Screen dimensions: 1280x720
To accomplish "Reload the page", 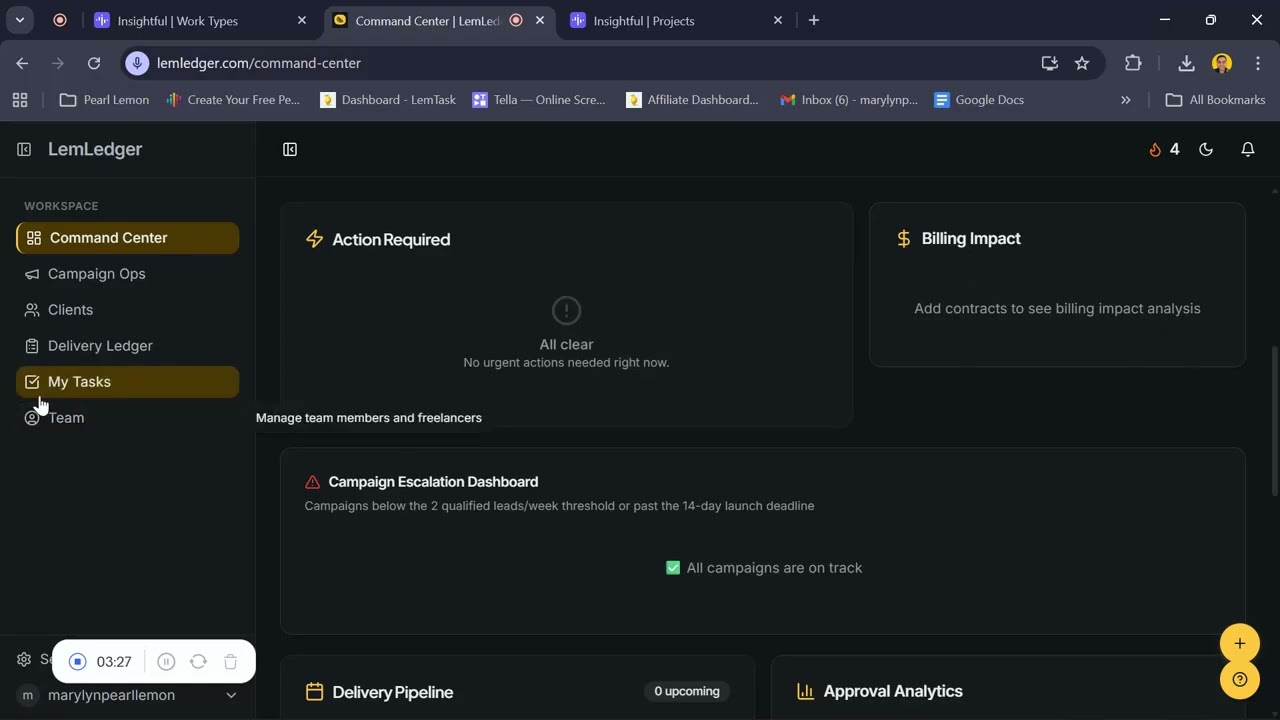I will click(94, 63).
